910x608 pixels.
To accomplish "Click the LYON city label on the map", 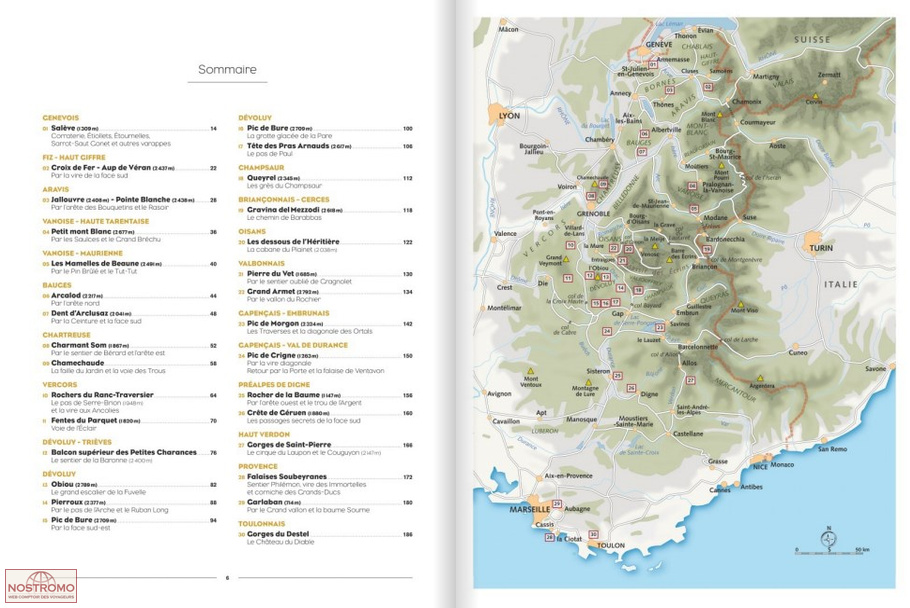I will point(510,115).
